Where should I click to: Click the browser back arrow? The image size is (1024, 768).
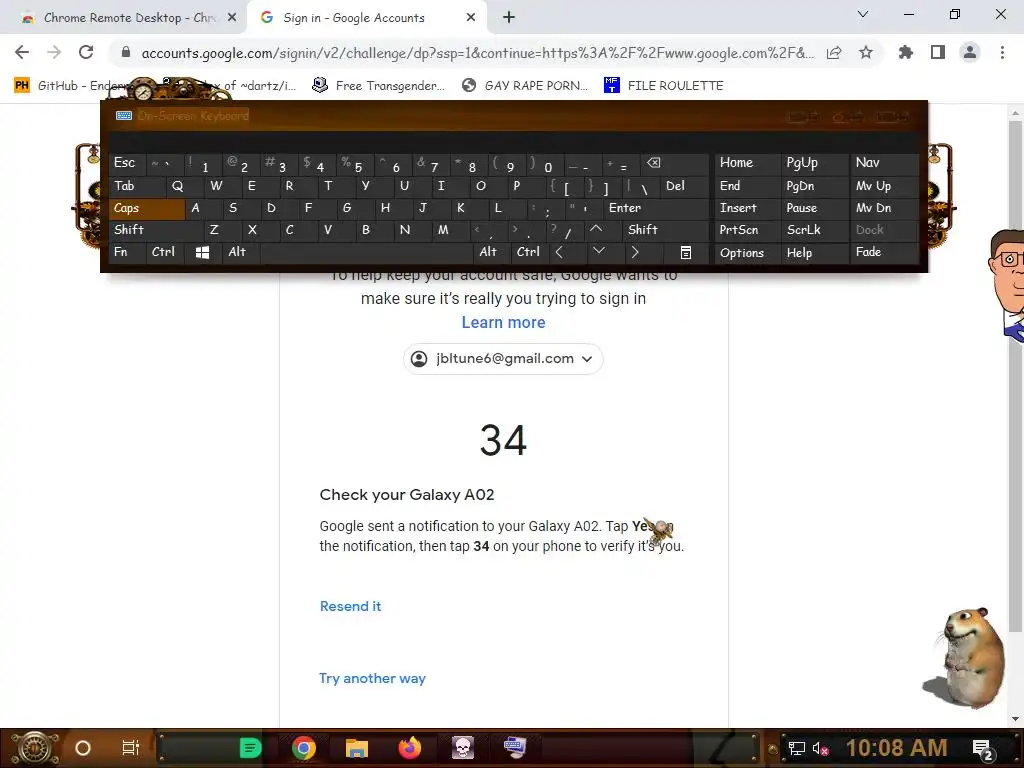(x=22, y=52)
